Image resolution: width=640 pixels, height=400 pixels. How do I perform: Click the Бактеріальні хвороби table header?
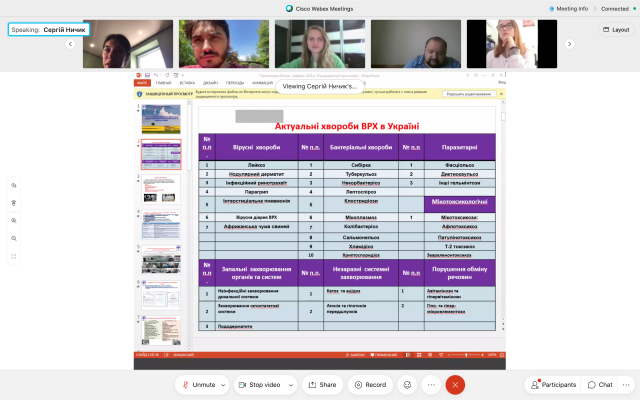coord(361,147)
